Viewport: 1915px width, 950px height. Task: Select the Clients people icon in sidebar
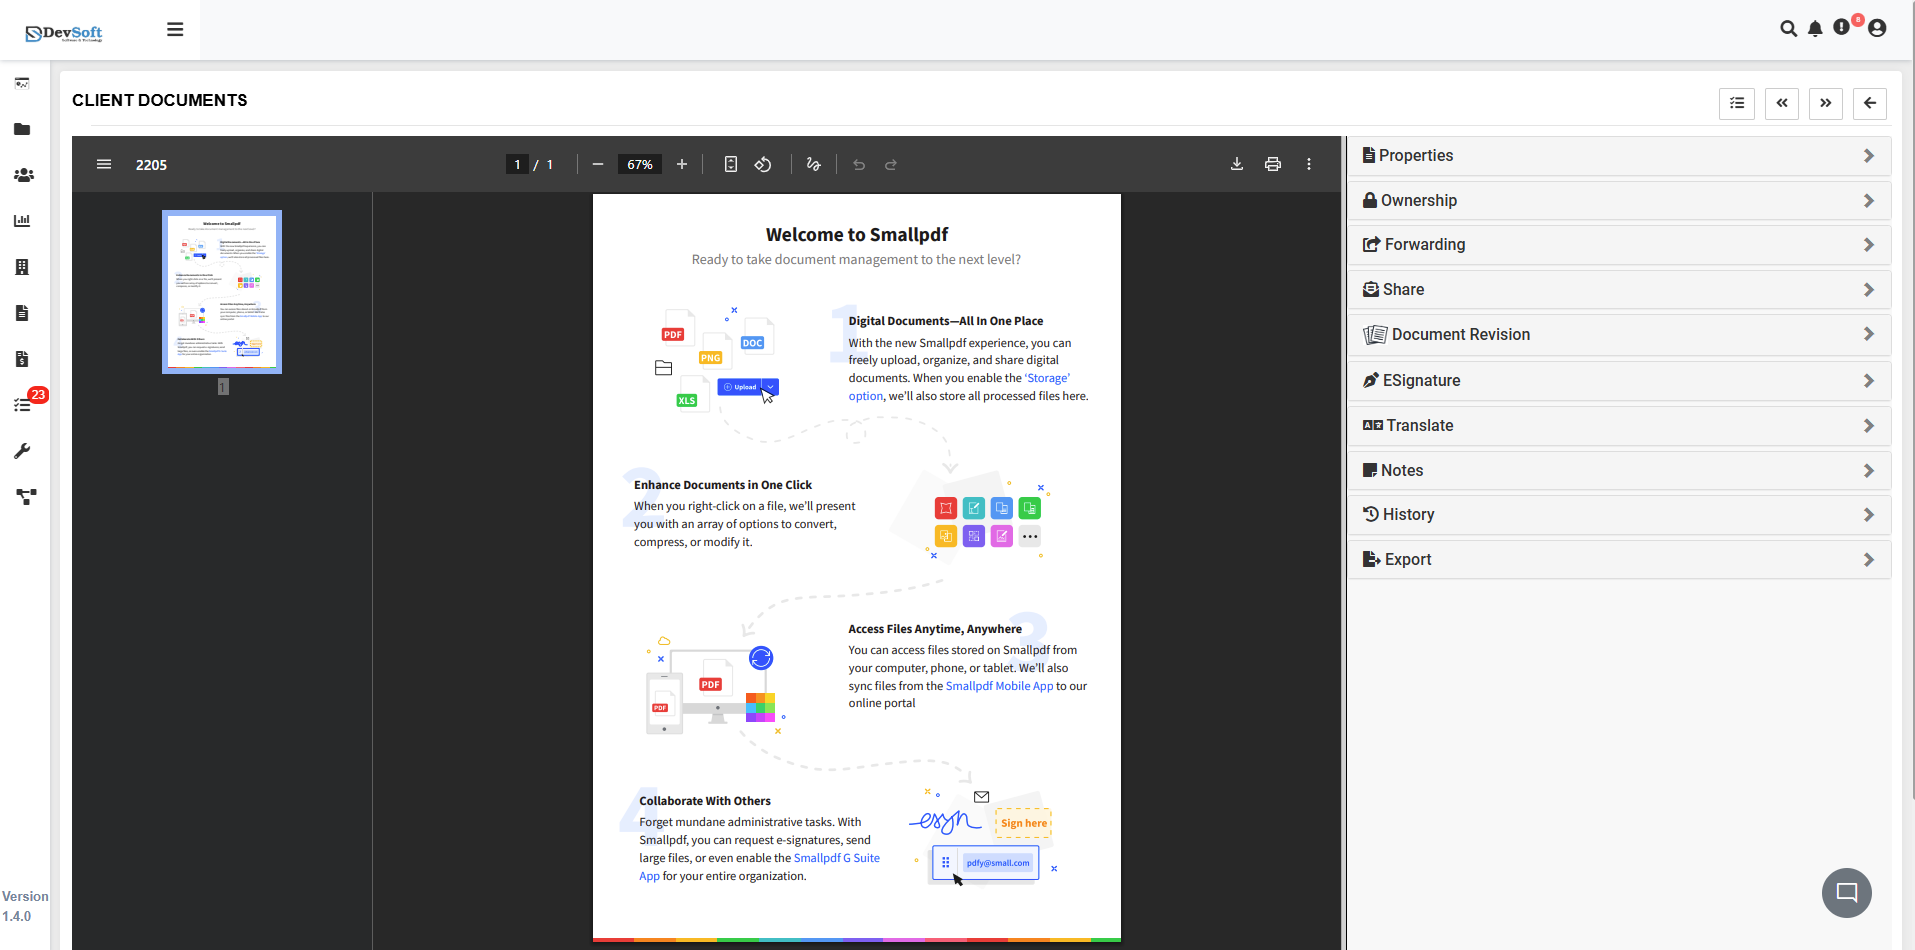[22, 175]
